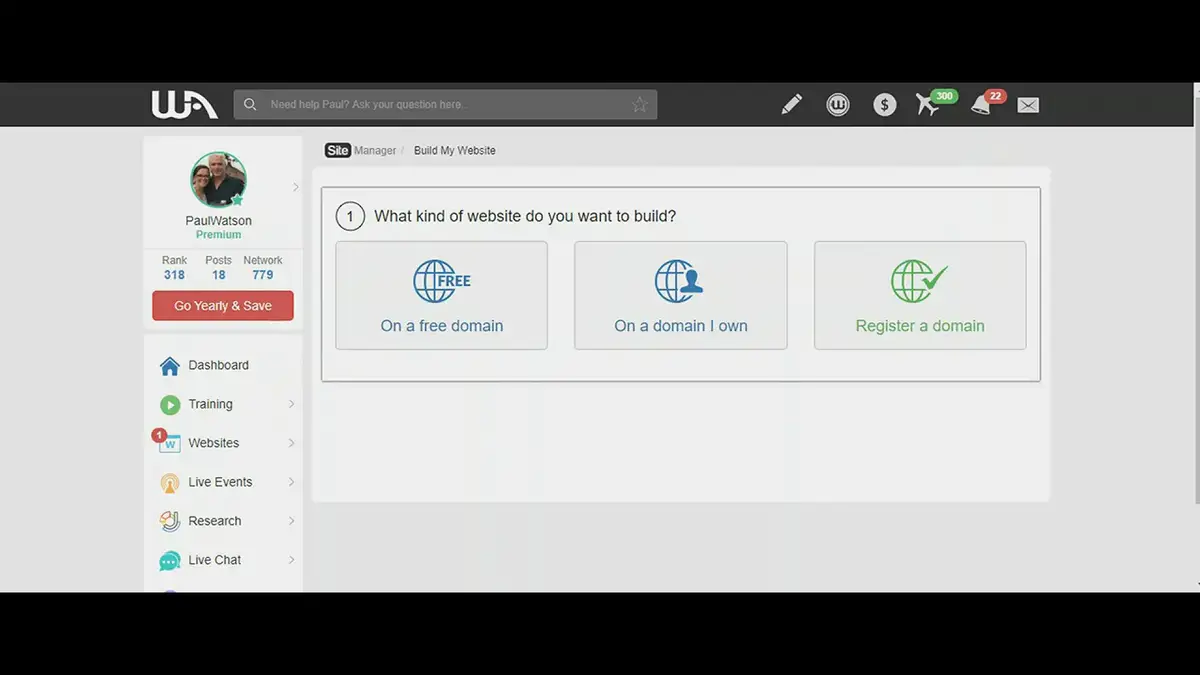1200x675 pixels.
Task: Click the FREE globe icon
Action: [x=442, y=281]
